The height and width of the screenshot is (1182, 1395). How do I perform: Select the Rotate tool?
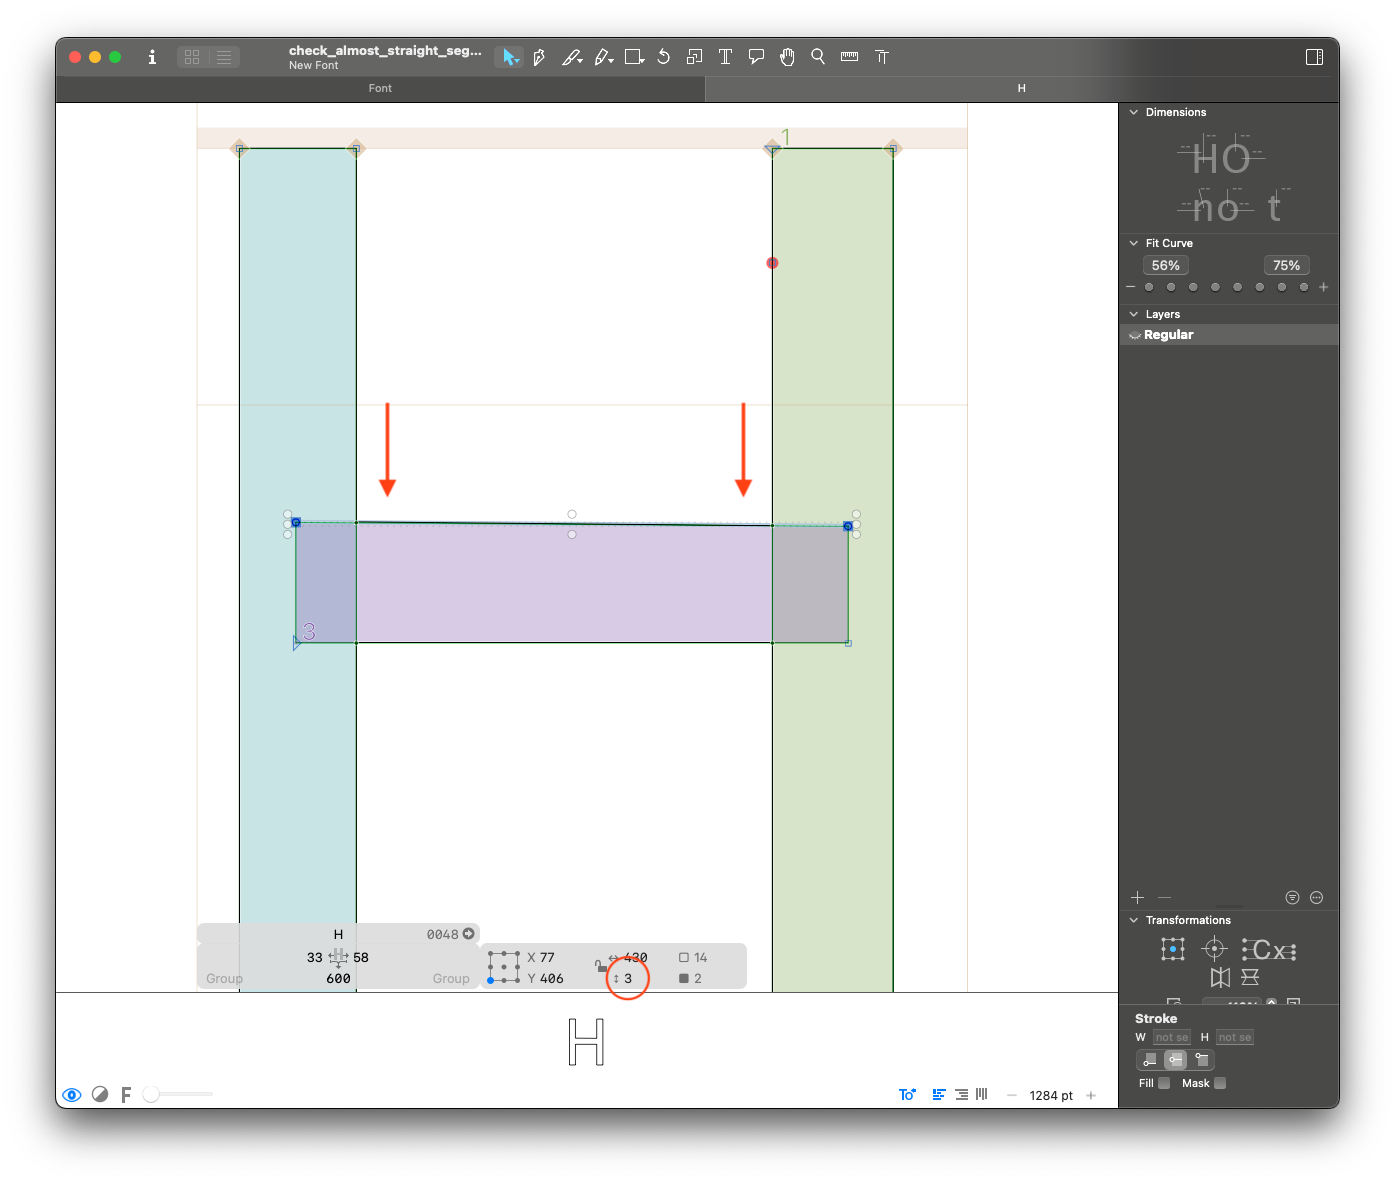coord(663,57)
